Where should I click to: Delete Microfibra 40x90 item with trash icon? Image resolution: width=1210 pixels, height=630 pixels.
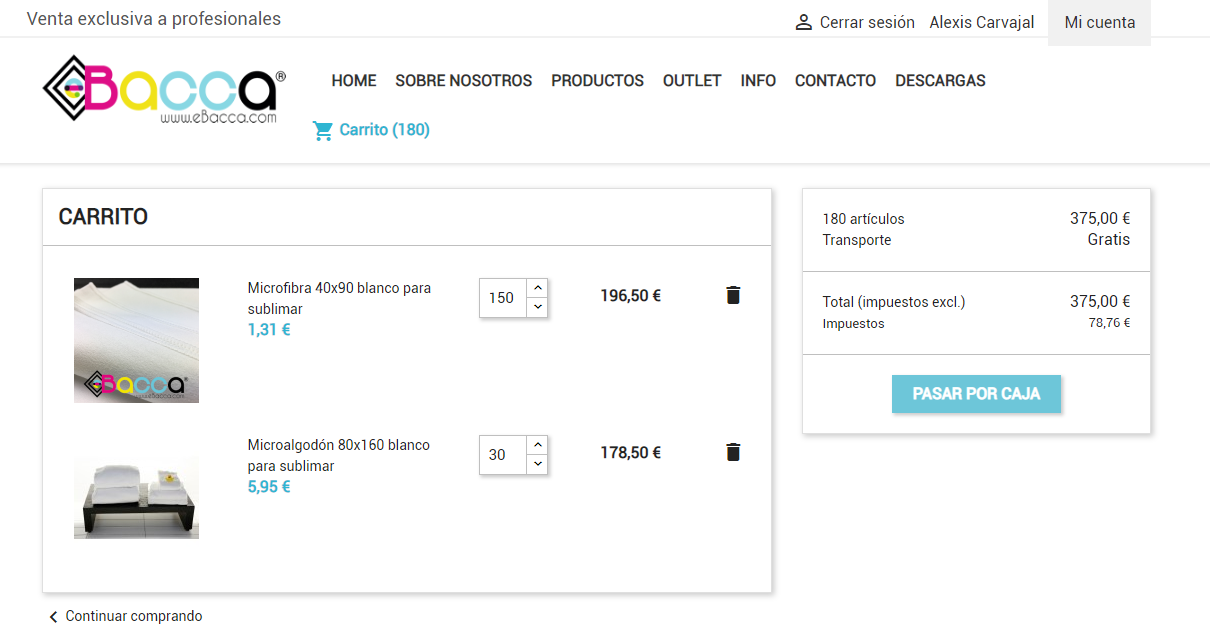tap(733, 295)
